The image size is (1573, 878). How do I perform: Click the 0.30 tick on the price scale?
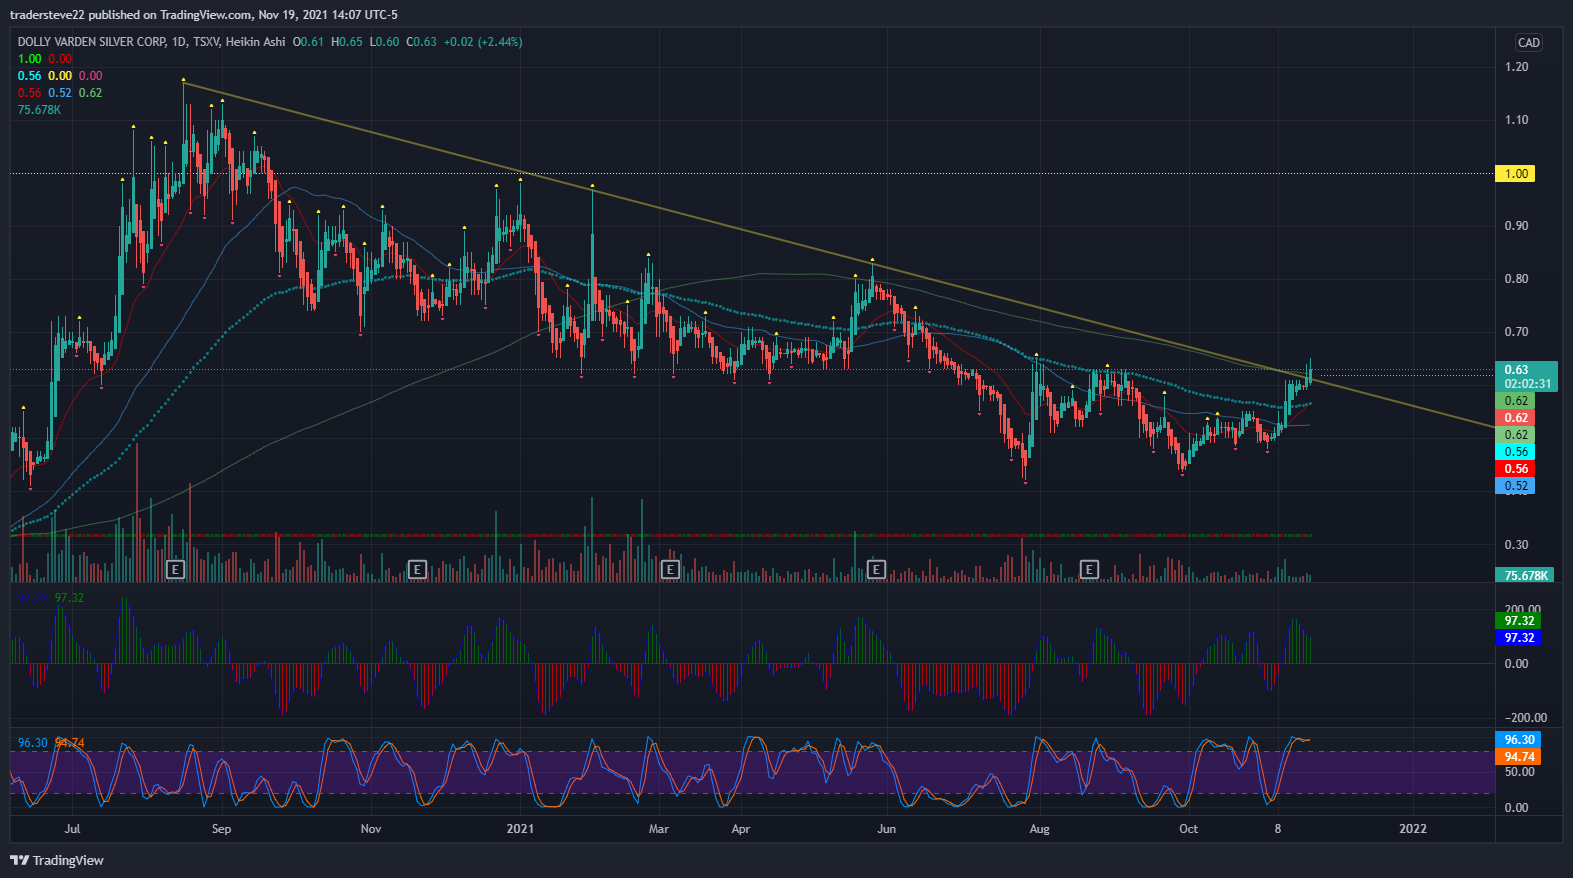pos(1516,545)
